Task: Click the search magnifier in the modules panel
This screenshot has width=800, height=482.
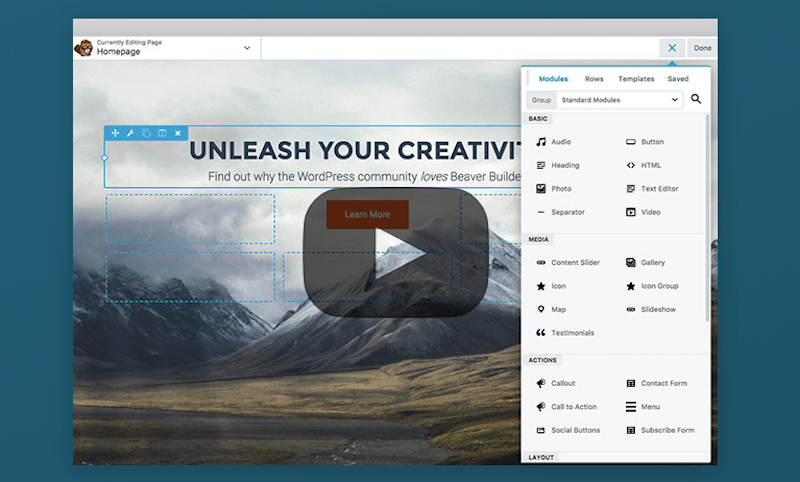Action: coord(696,100)
